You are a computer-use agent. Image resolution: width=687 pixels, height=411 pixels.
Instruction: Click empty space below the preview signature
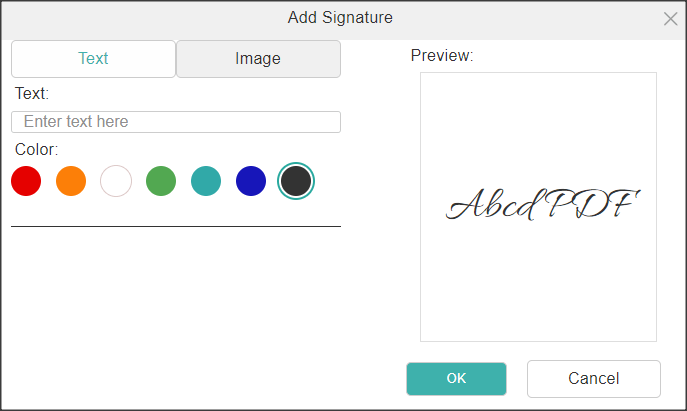pos(538,290)
